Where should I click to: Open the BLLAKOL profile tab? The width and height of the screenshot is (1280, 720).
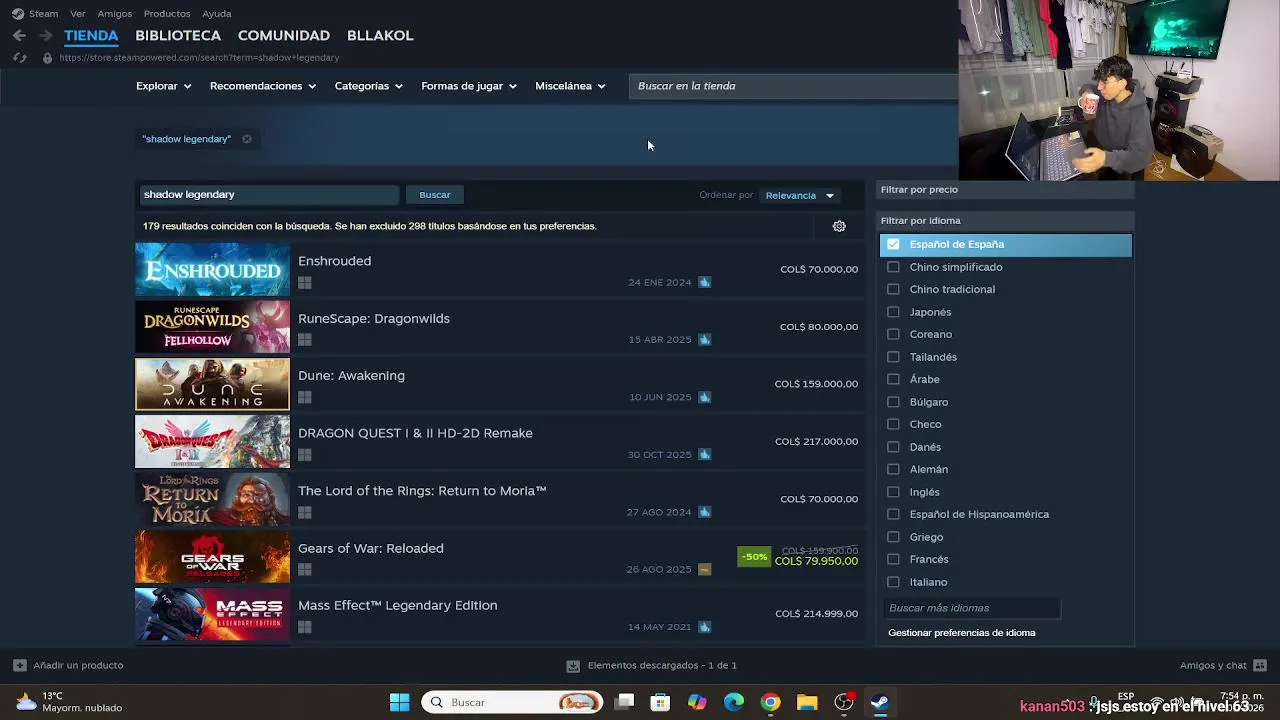(380, 35)
